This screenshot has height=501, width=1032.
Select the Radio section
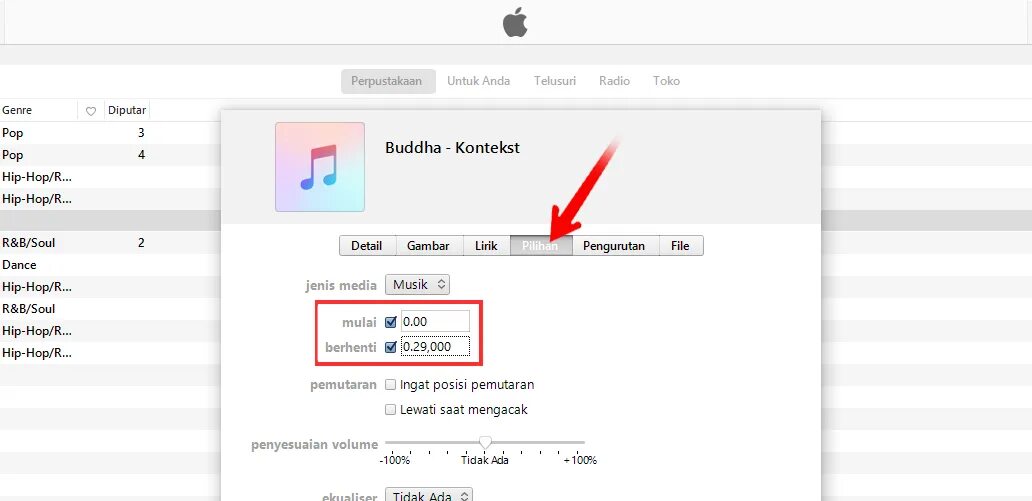[614, 81]
